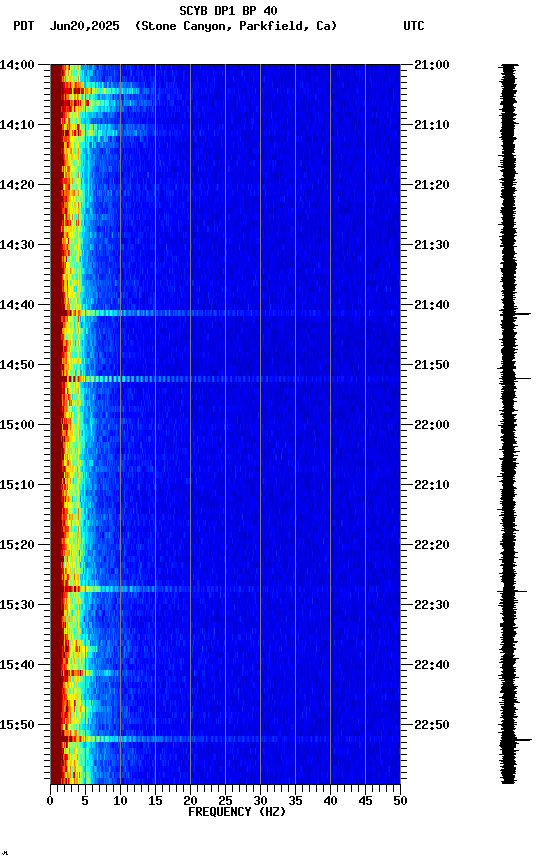This screenshot has width=552, height=864.
Task: Click the 22:50 UTC time label
Action: [432, 726]
